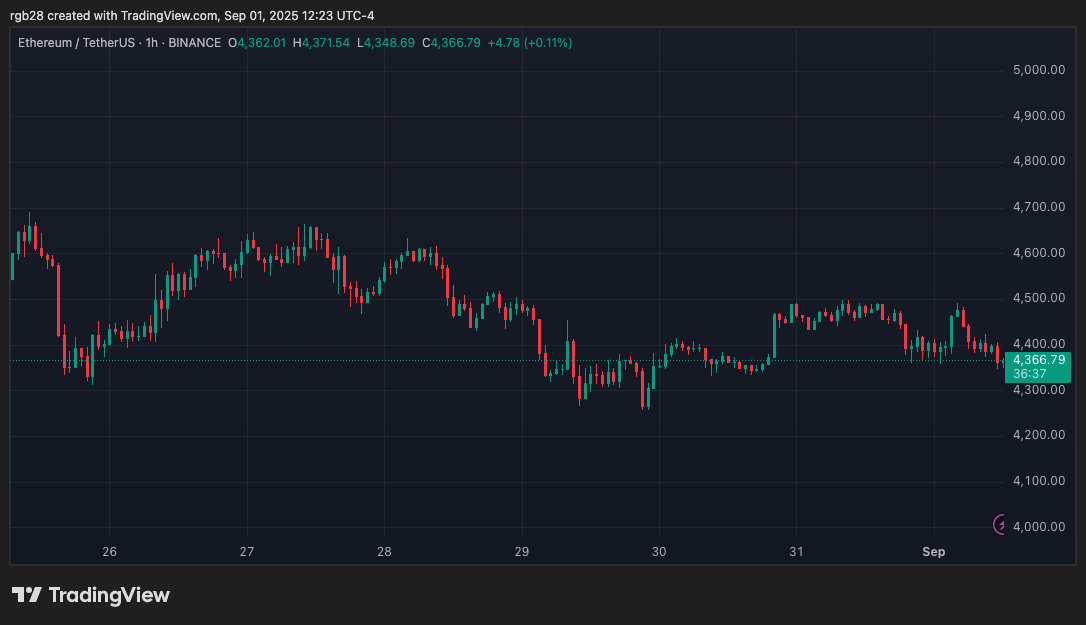Click the rgb28 attribution text at top
Image resolution: width=1086 pixels, height=625 pixels.
click(x=26, y=15)
